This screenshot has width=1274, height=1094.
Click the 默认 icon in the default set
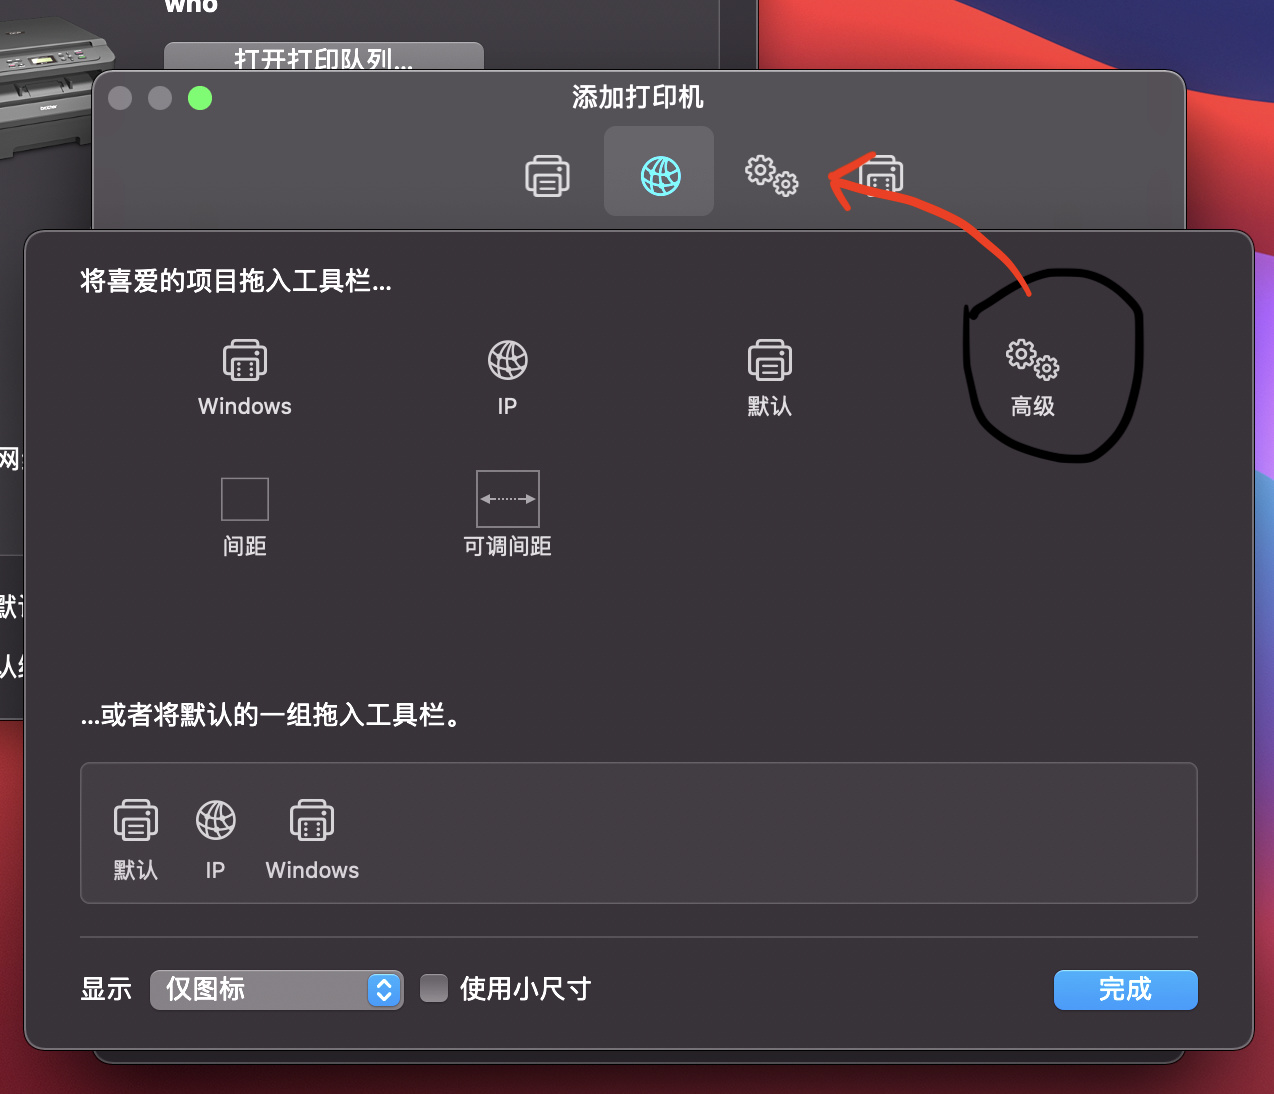pos(136,820)
